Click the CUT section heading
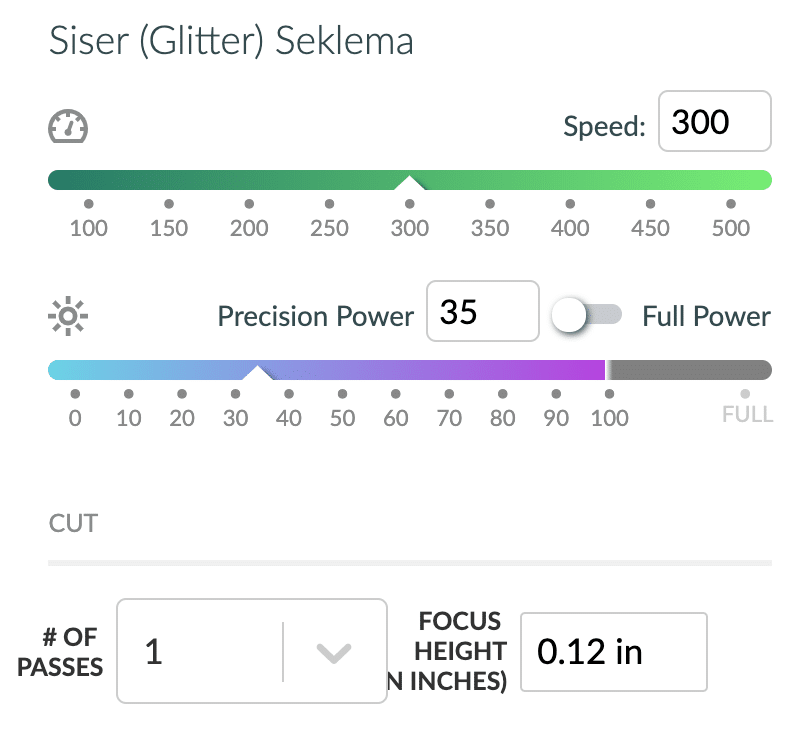Viewport: 810px width, 746px height. (x=73, y=523)
